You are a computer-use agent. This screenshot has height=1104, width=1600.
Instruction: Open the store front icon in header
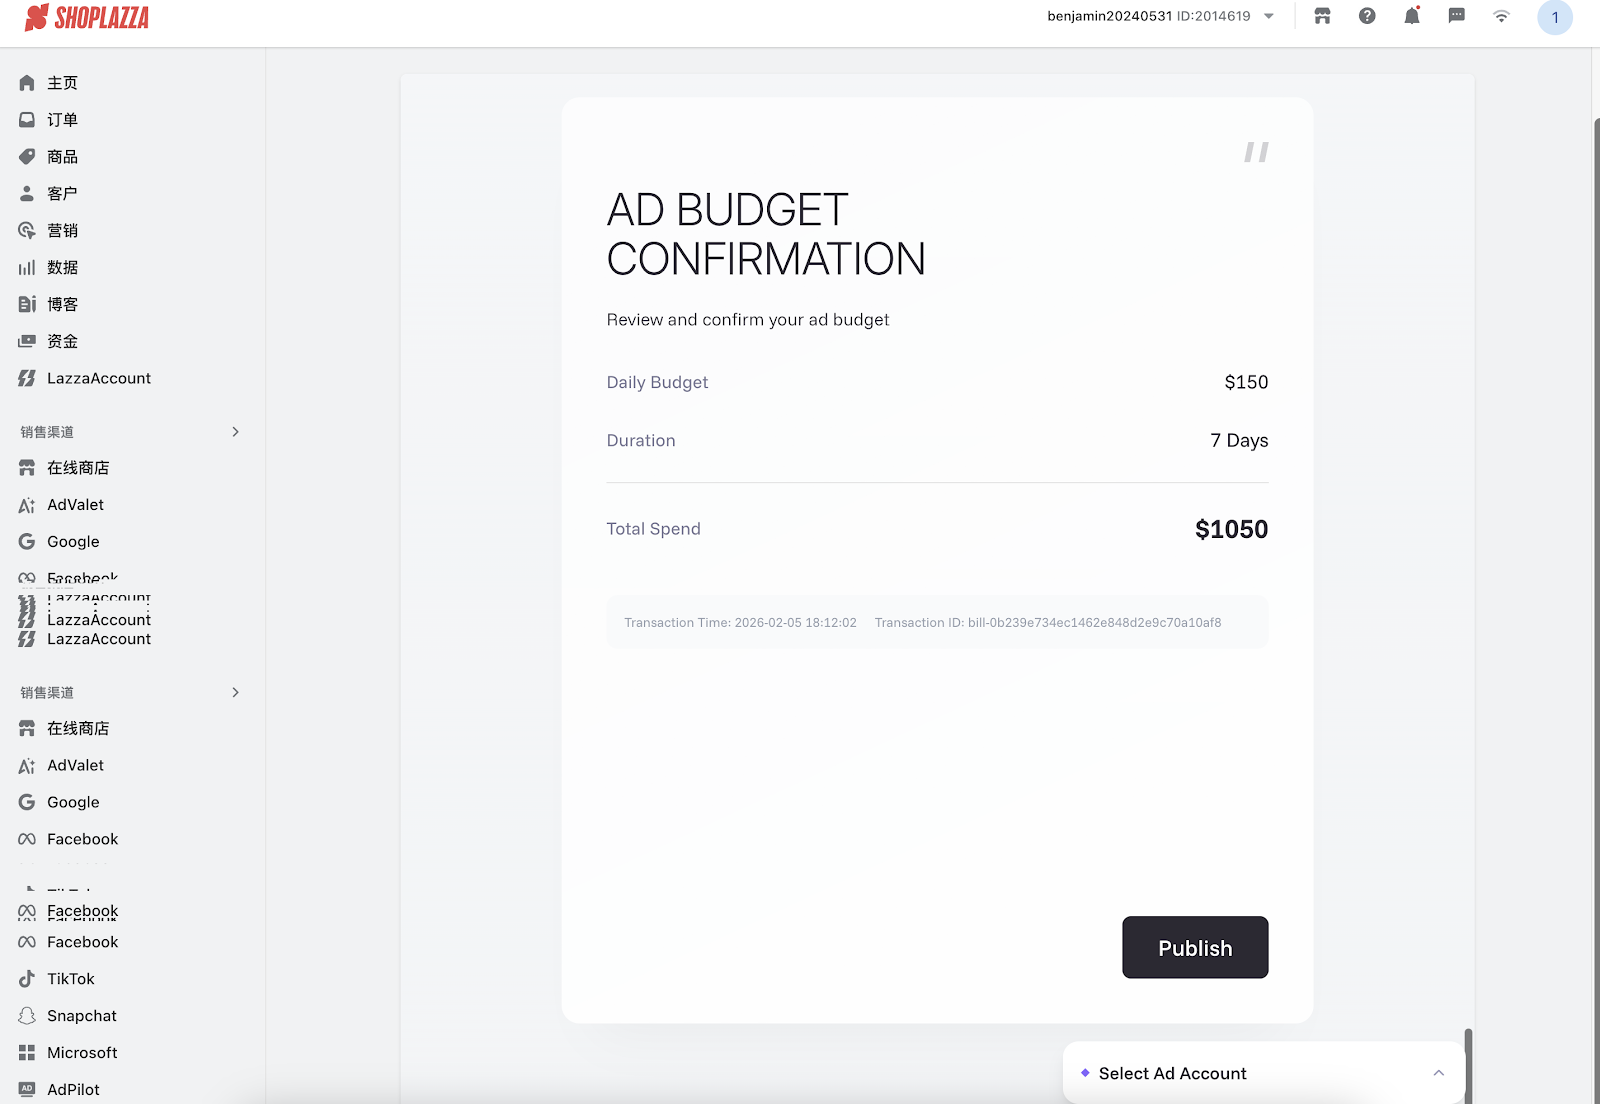coord(1322,16)
